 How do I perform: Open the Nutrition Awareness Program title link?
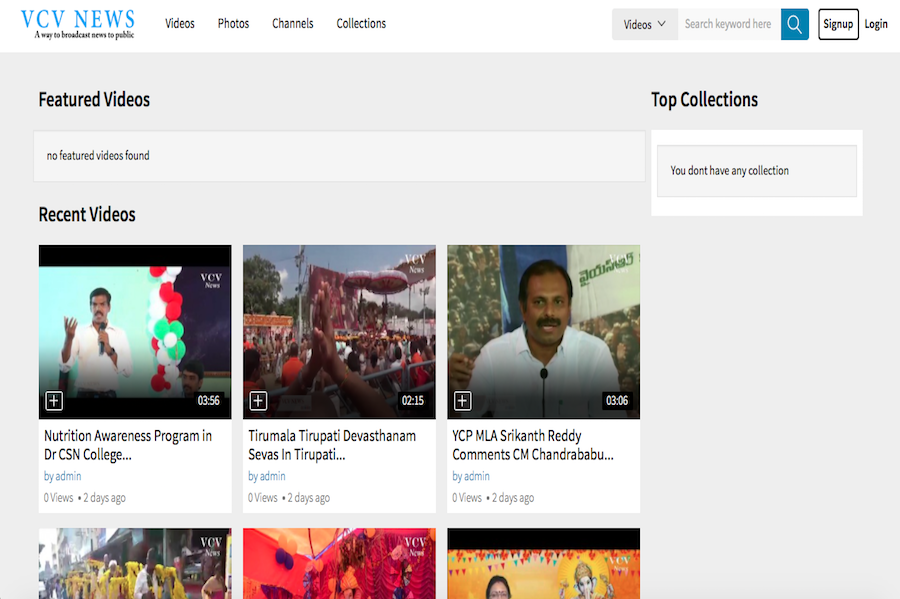[128, 445]
